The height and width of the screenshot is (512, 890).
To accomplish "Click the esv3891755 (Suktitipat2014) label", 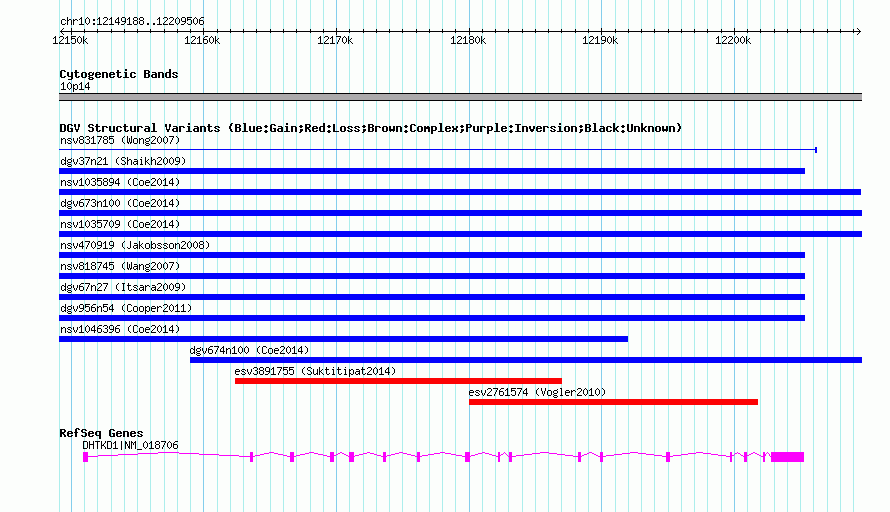I will (315, 371).
